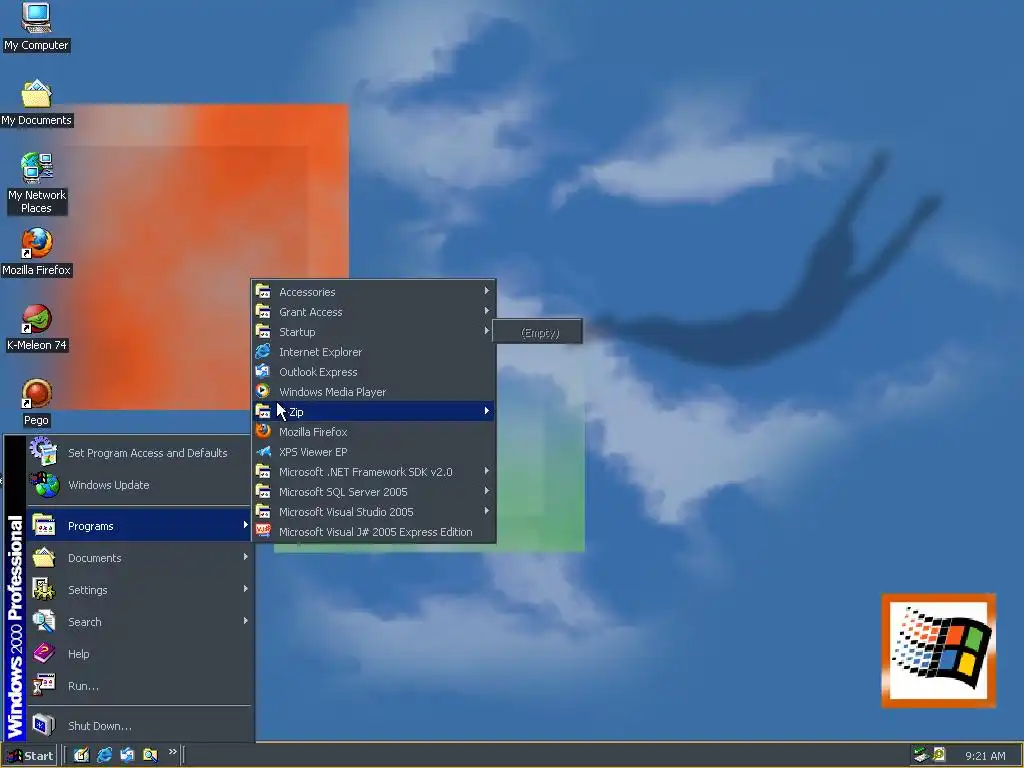Select Programs in the Start menu

[139, 526]
